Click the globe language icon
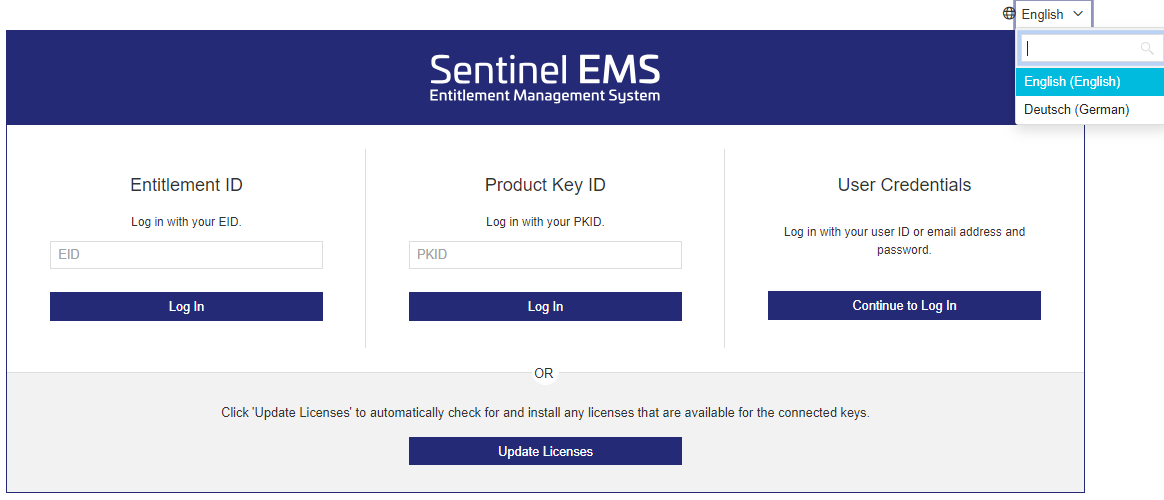This screenshot has width=1164, height=500. [x=1009, y=14]
